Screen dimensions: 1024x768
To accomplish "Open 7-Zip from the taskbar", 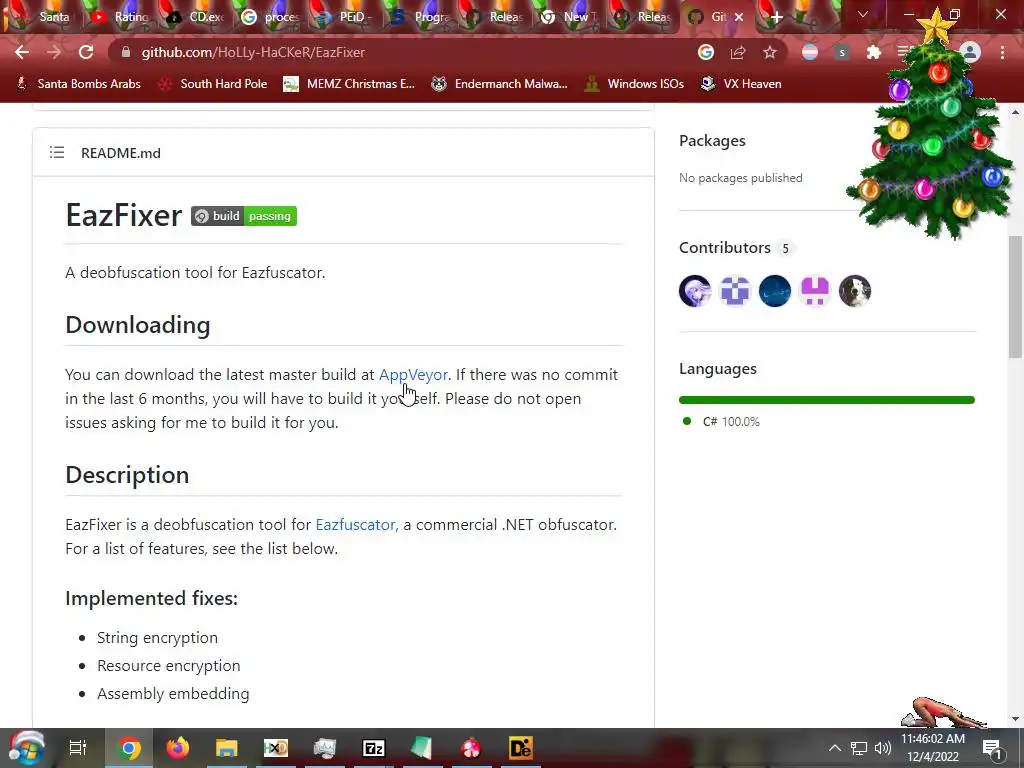I will [x=374, y=748].
